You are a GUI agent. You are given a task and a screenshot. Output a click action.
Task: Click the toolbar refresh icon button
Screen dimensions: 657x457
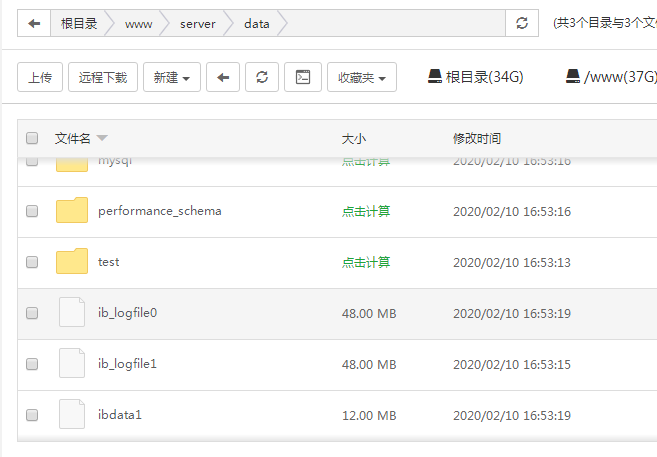(262, 77)
